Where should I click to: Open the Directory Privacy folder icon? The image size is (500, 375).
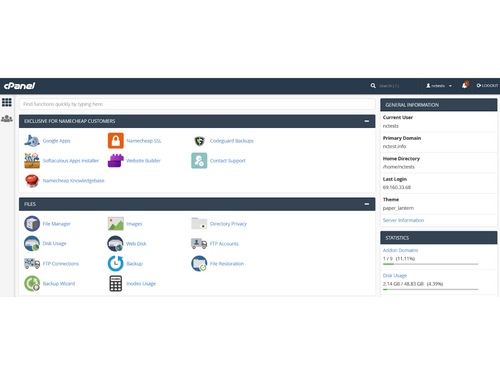click(x=199, y=223)
